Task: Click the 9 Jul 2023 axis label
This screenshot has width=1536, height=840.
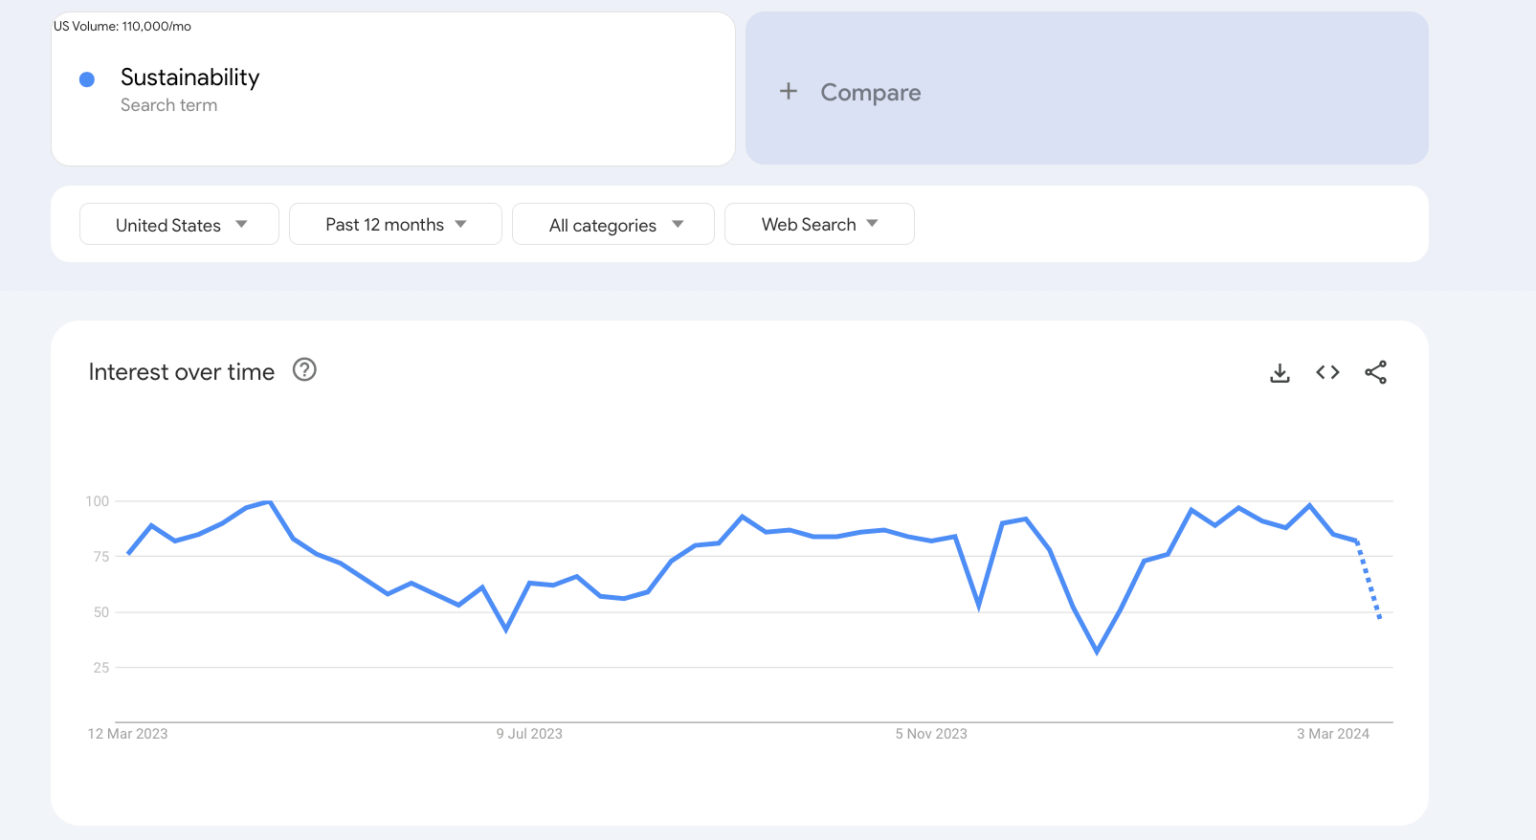Action: (531, 733)
